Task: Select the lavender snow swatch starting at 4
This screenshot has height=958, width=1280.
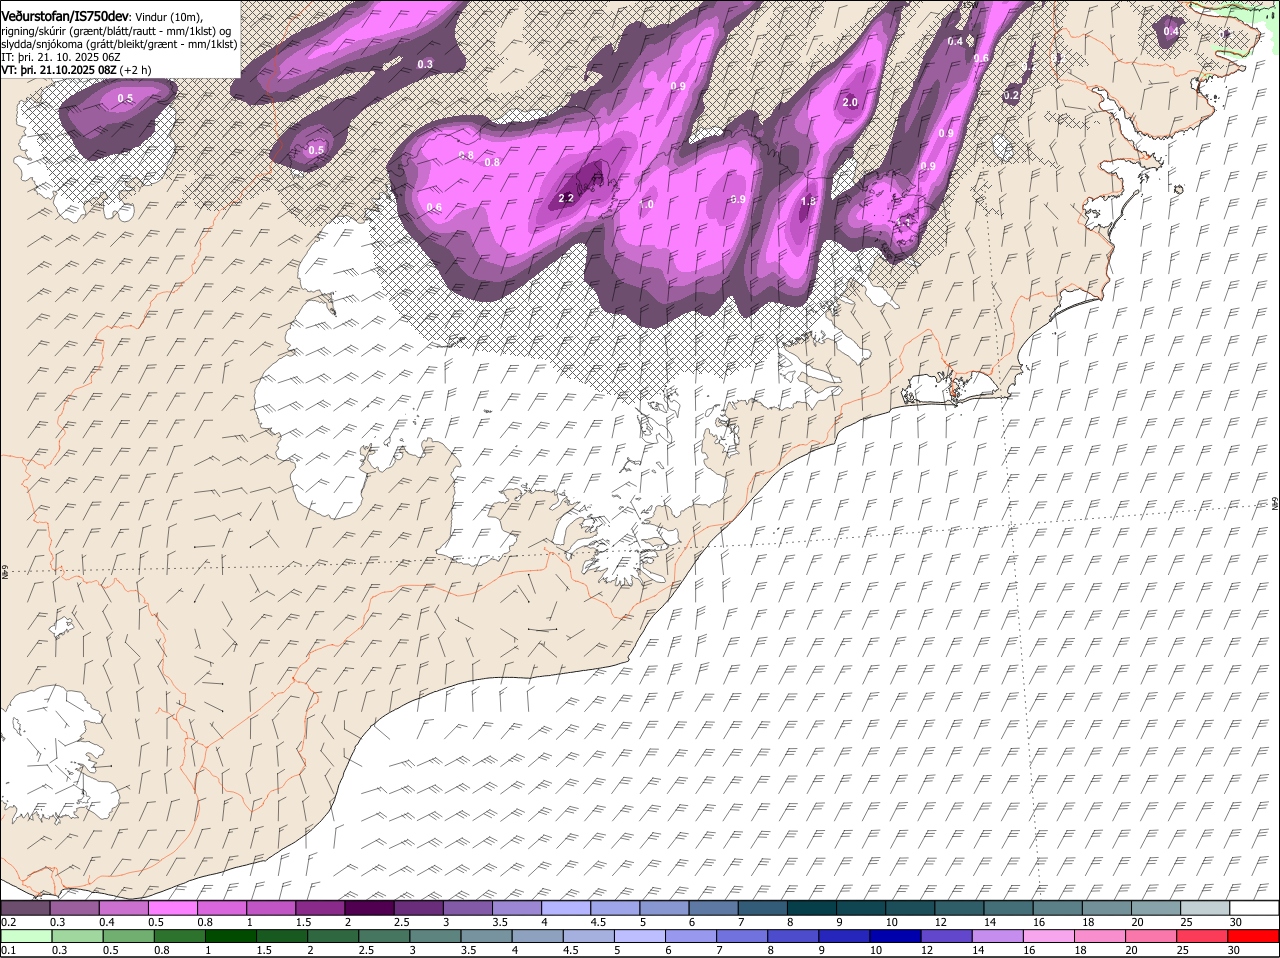Action: pos(566,907)
